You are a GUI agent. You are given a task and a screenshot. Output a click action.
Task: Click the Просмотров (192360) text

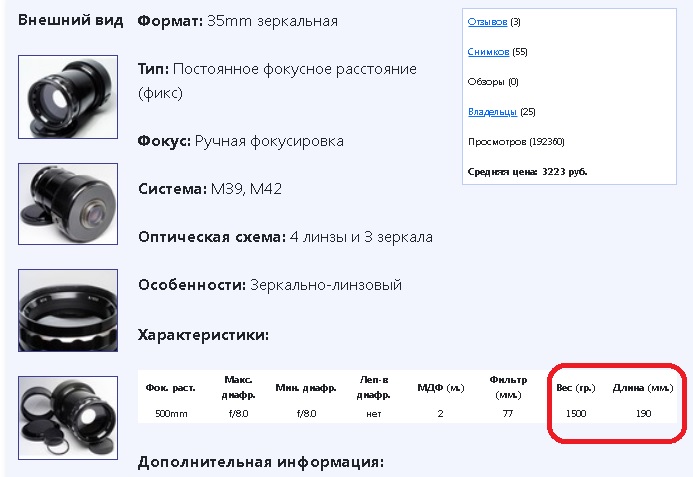[516, 142]
